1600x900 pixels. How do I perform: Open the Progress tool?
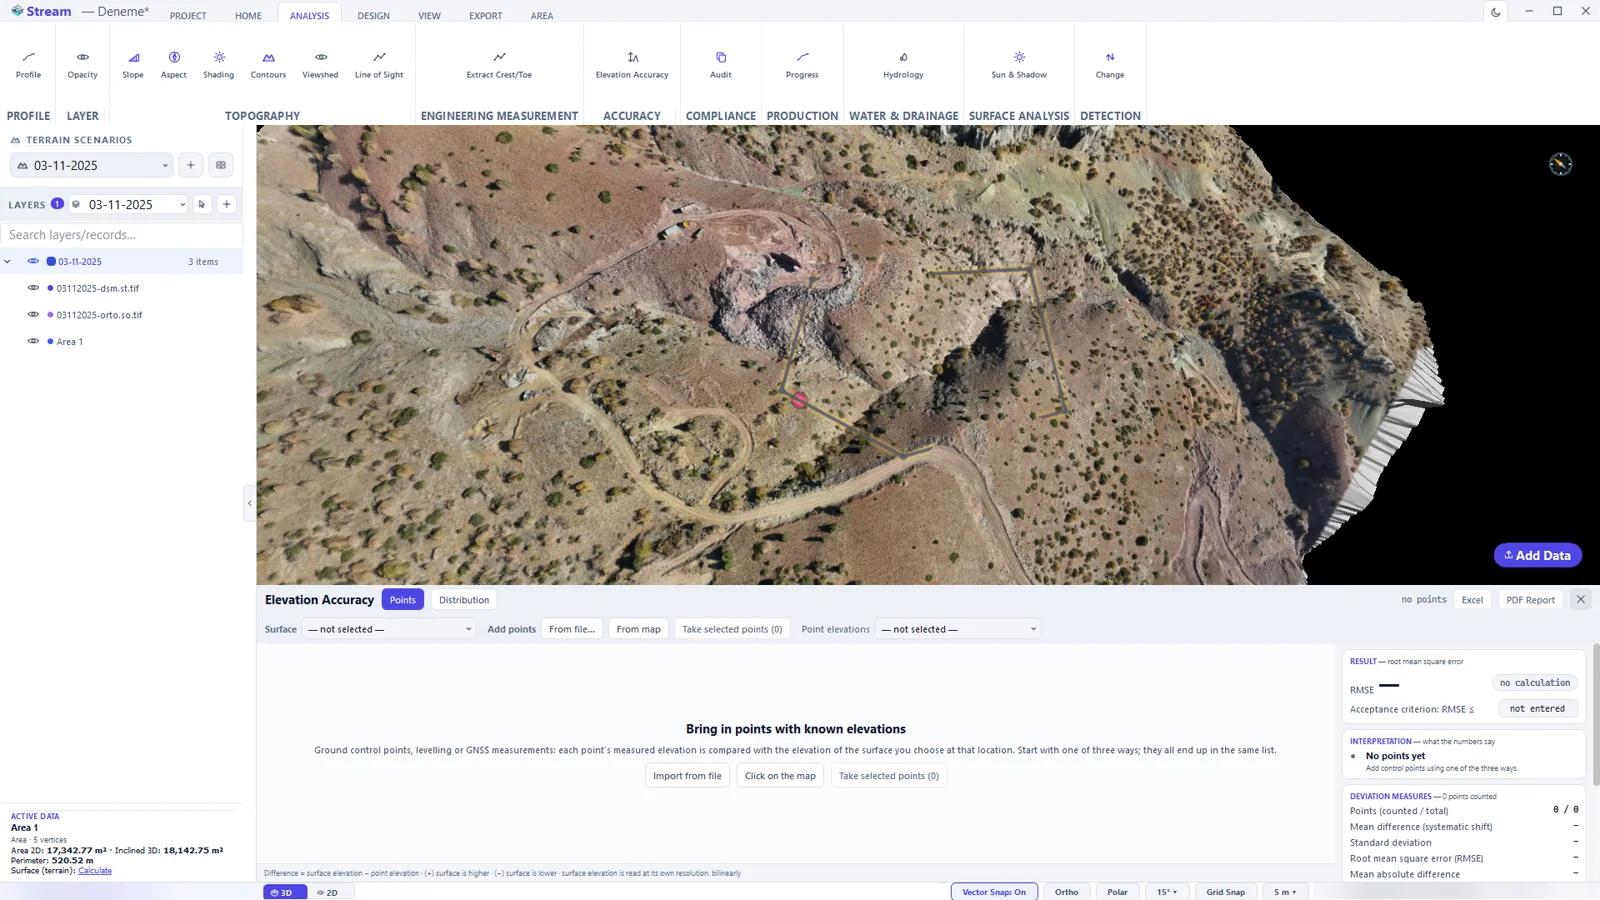(802, 65)
